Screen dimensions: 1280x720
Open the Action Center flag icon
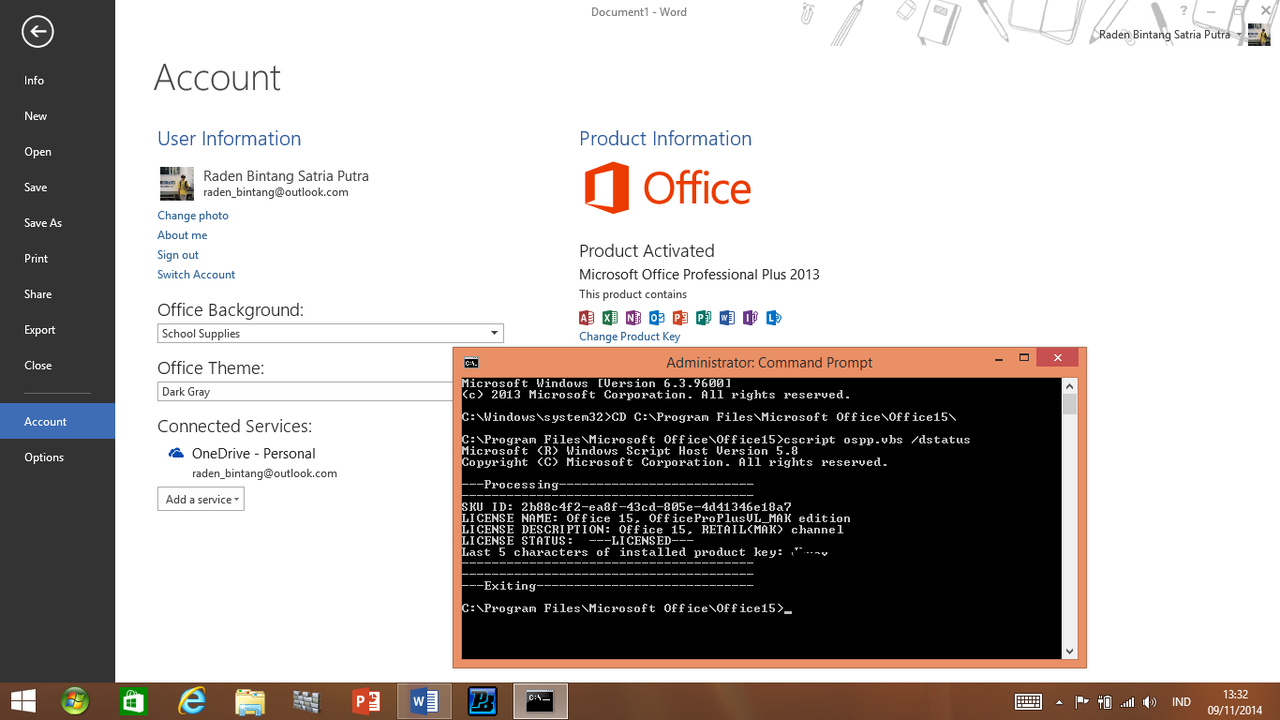pos(1082,702)
